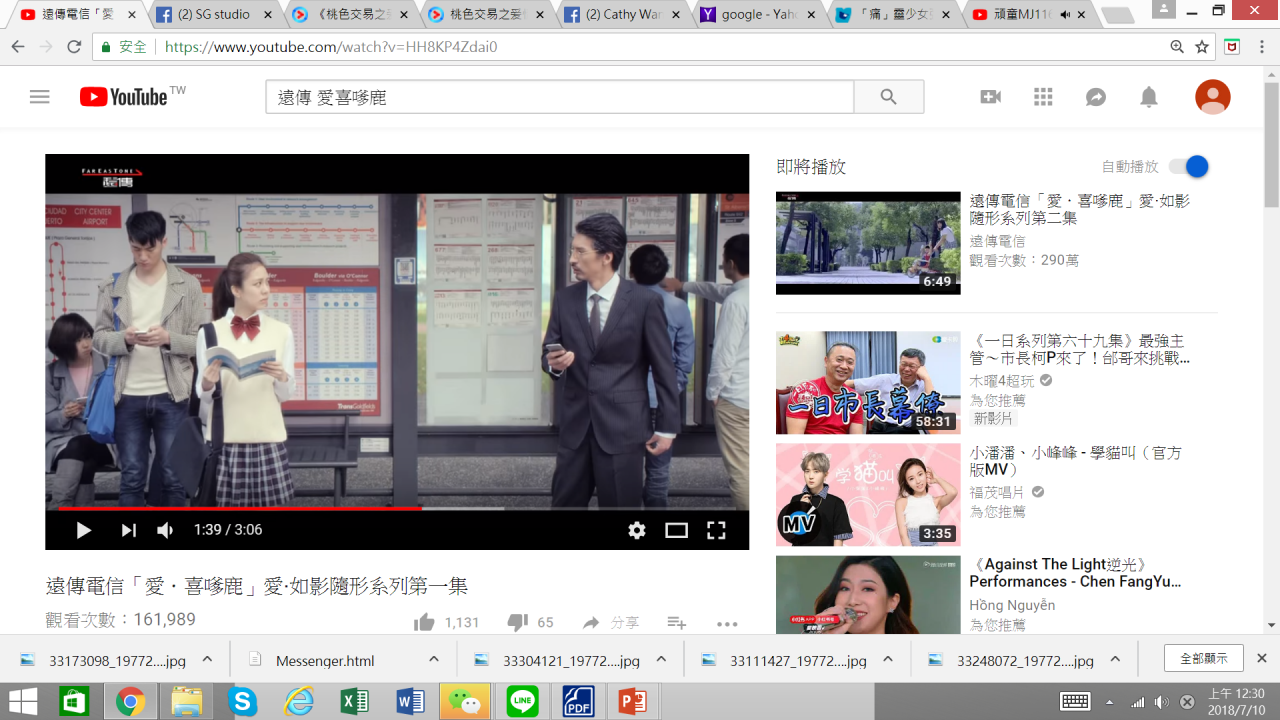Seek on the red video progress bar
1280x720 pixels.
click(397, 508)
